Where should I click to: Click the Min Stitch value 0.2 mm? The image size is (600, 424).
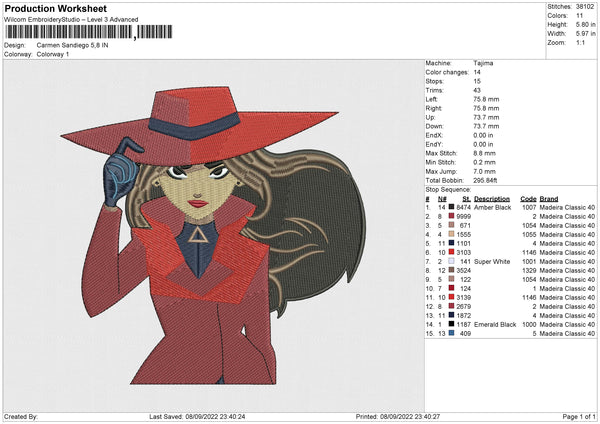click(484, 162)
